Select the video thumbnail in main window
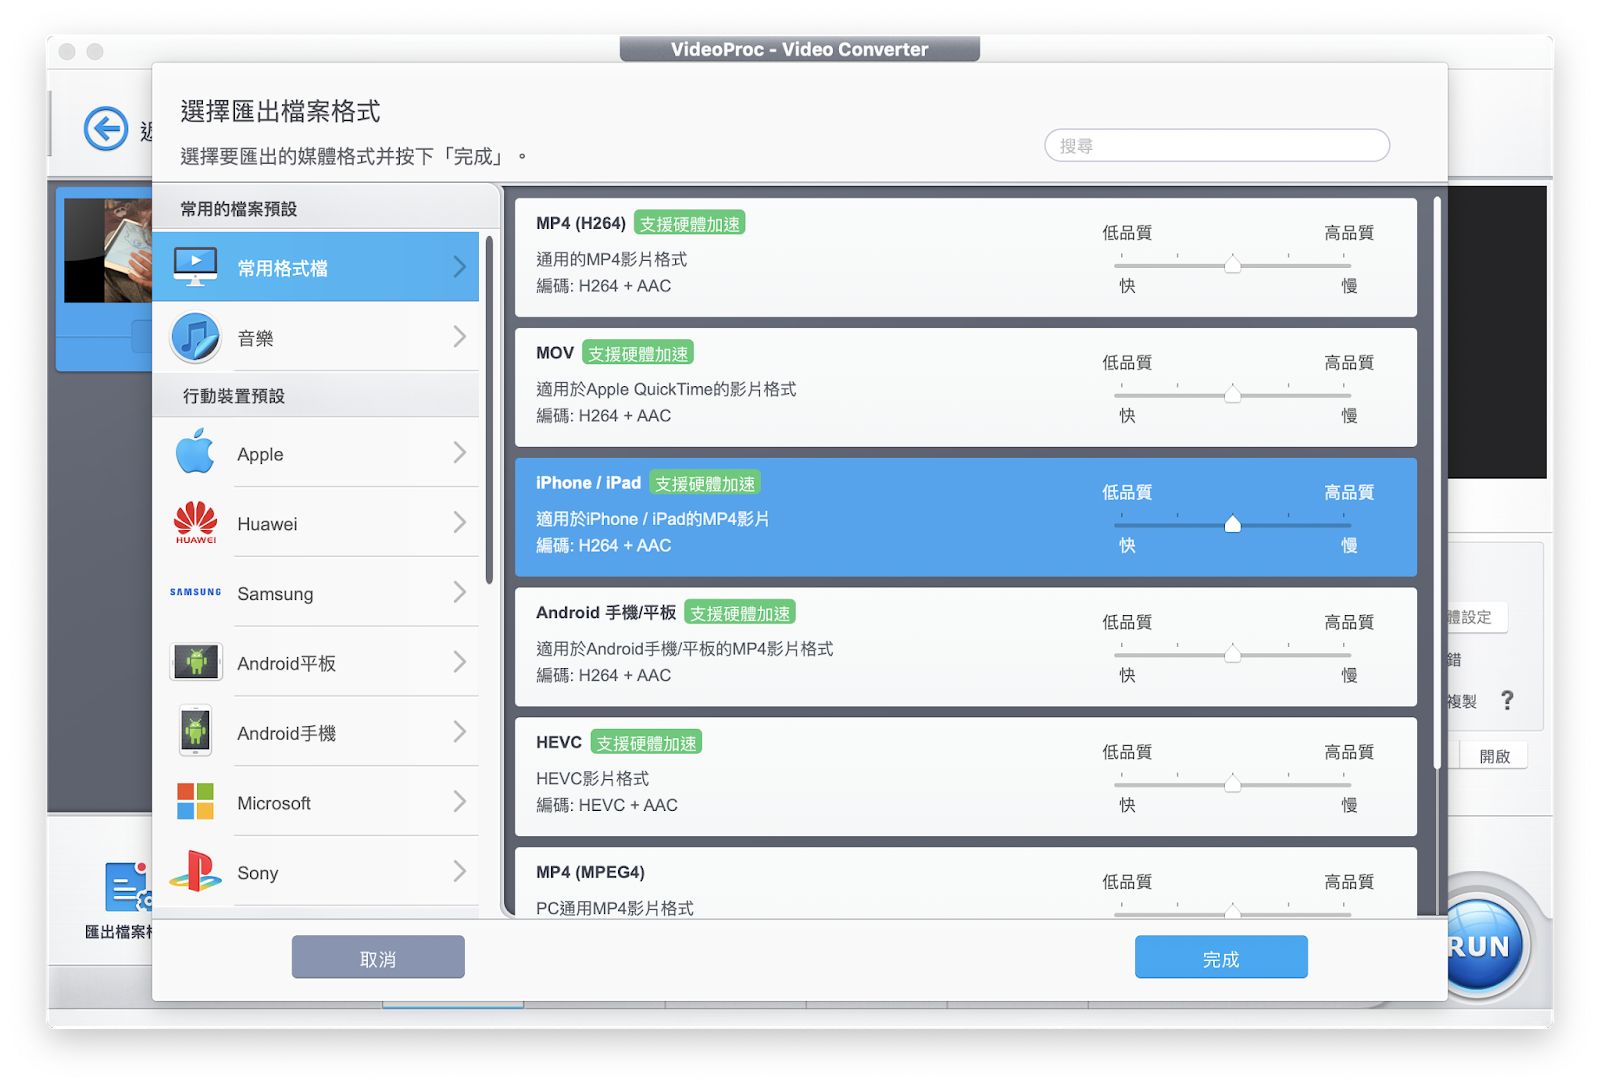 click(x=108, y=250)
